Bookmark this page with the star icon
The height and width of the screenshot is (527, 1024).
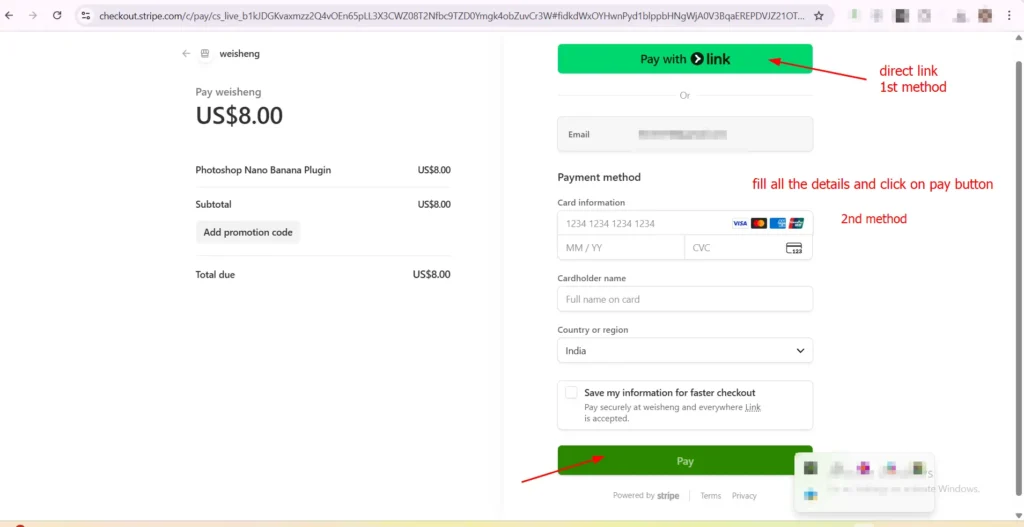(818, 16)
